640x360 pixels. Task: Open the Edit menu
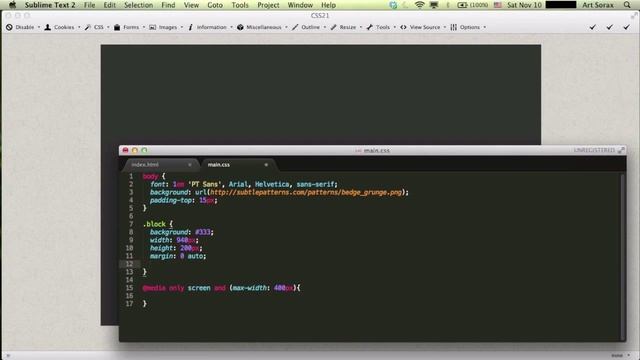pyautogui.click(x=109, y=5)
